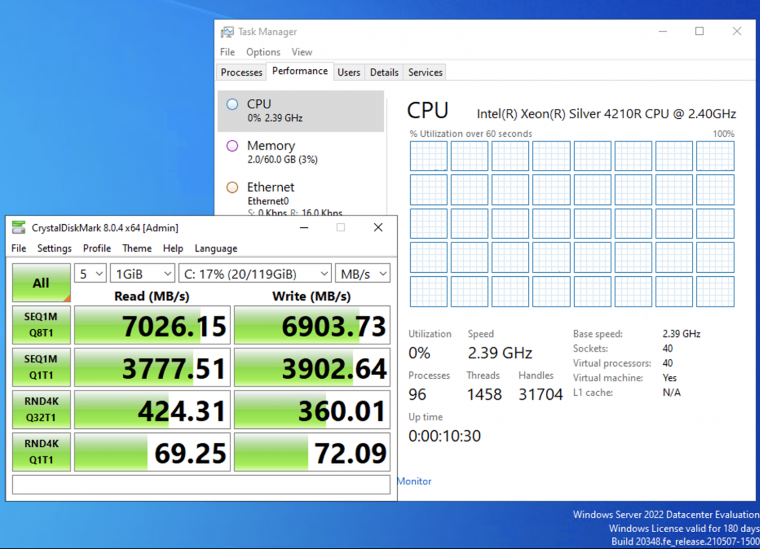Open the 1GiB test size dropdown
The height and width of the screenshot is (549, 760).
tap(142, 274)
